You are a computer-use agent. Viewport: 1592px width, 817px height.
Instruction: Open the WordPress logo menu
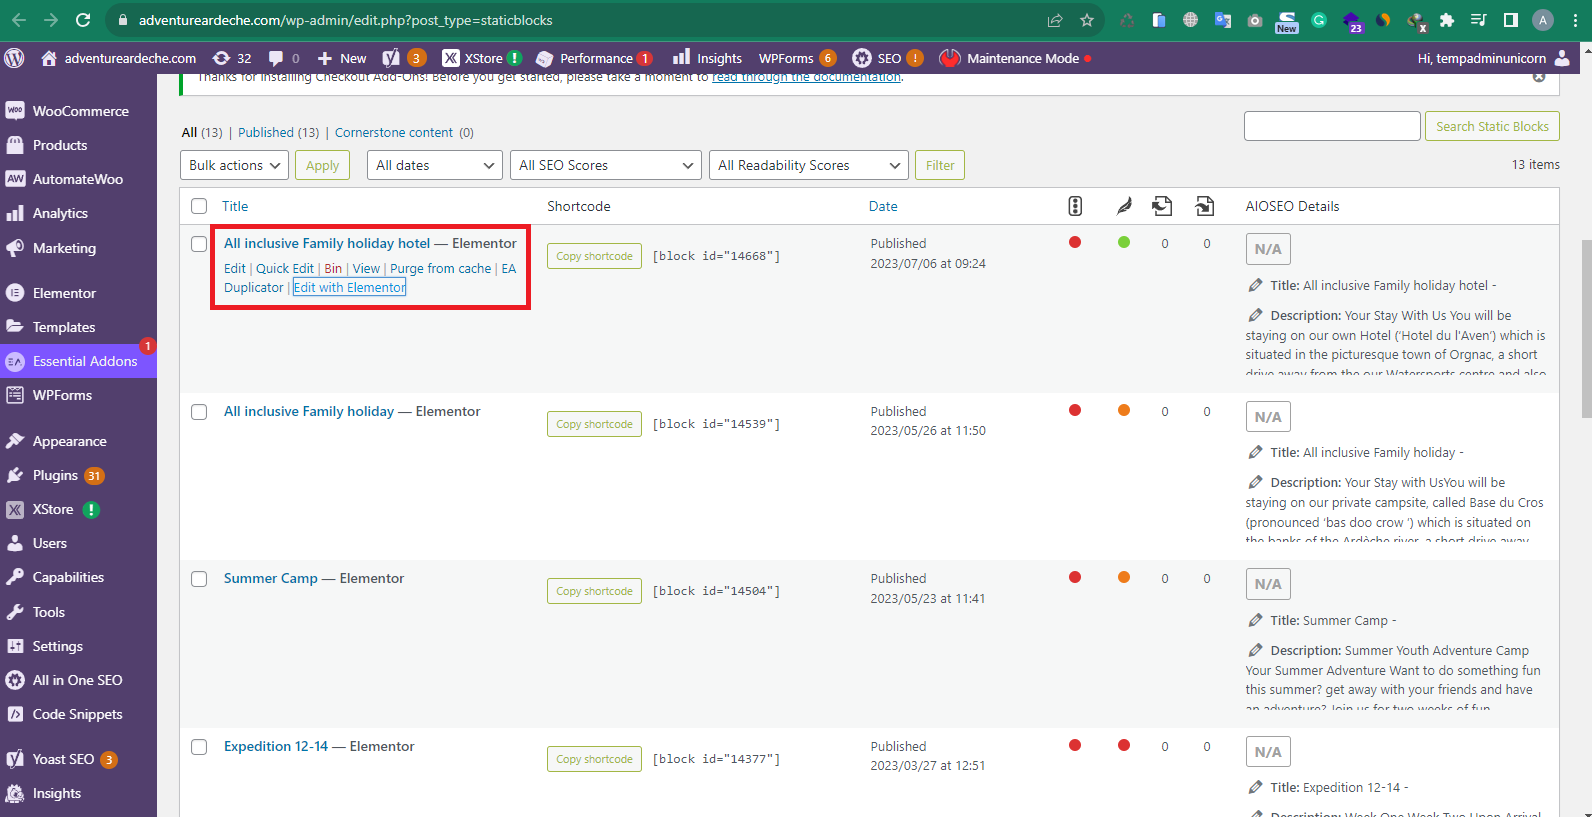[14, 58]
